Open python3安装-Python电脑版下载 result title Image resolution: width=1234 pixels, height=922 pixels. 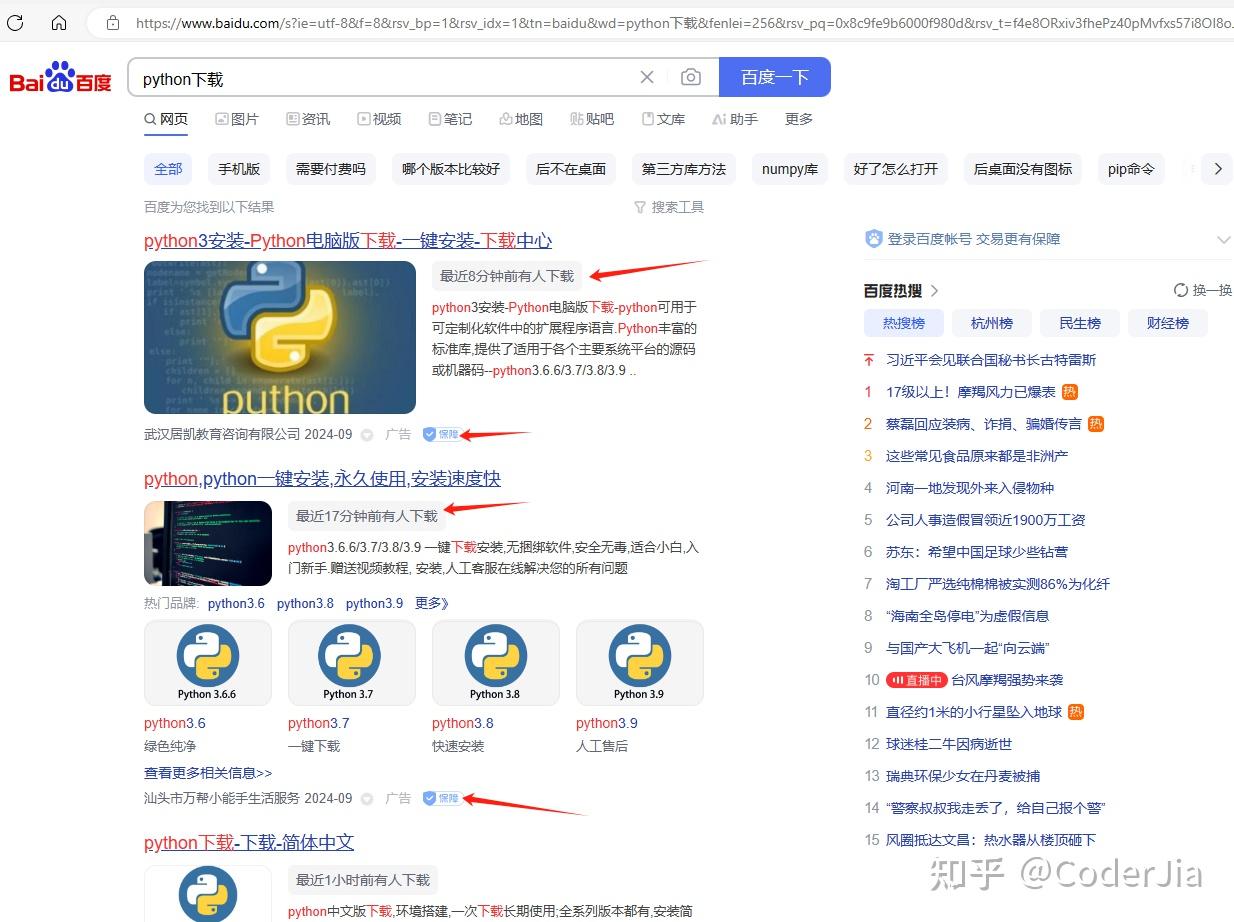coord(348,241)
